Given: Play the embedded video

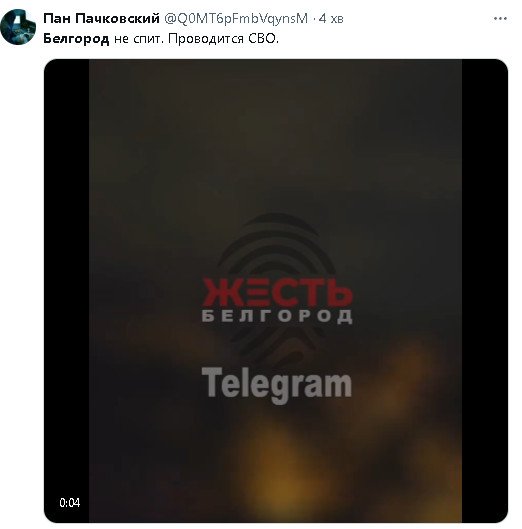Looking at the screenshot, I should [x=276, y=290].
